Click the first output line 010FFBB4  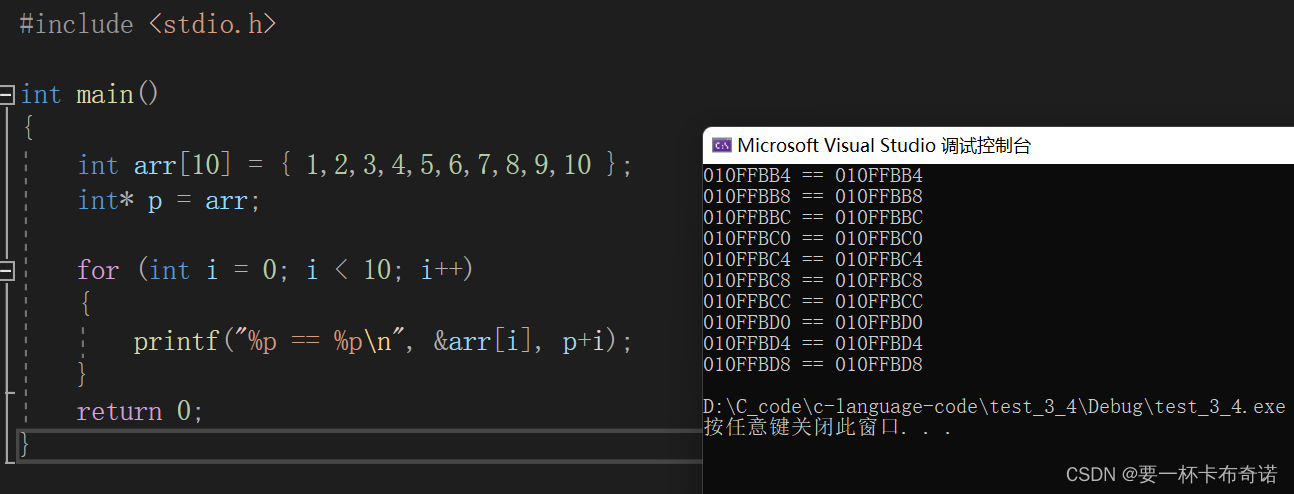[x=813, y=175]
